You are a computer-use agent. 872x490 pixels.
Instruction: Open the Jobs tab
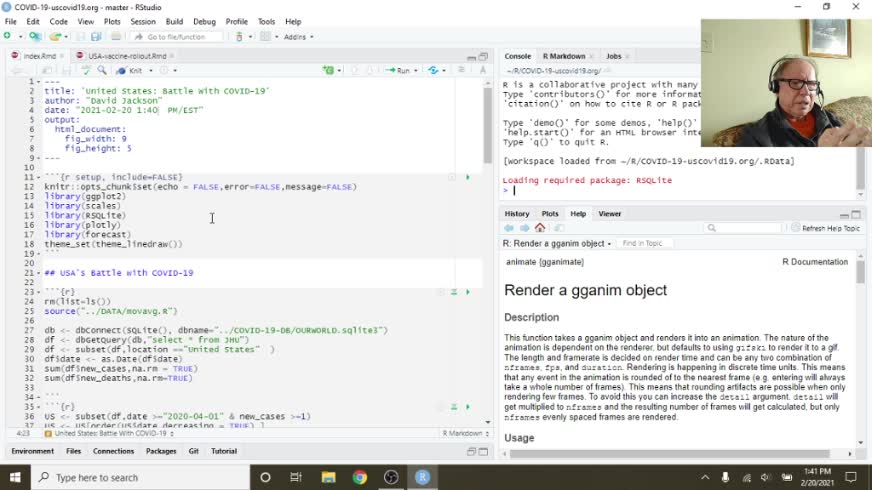(x=613, y=56)
